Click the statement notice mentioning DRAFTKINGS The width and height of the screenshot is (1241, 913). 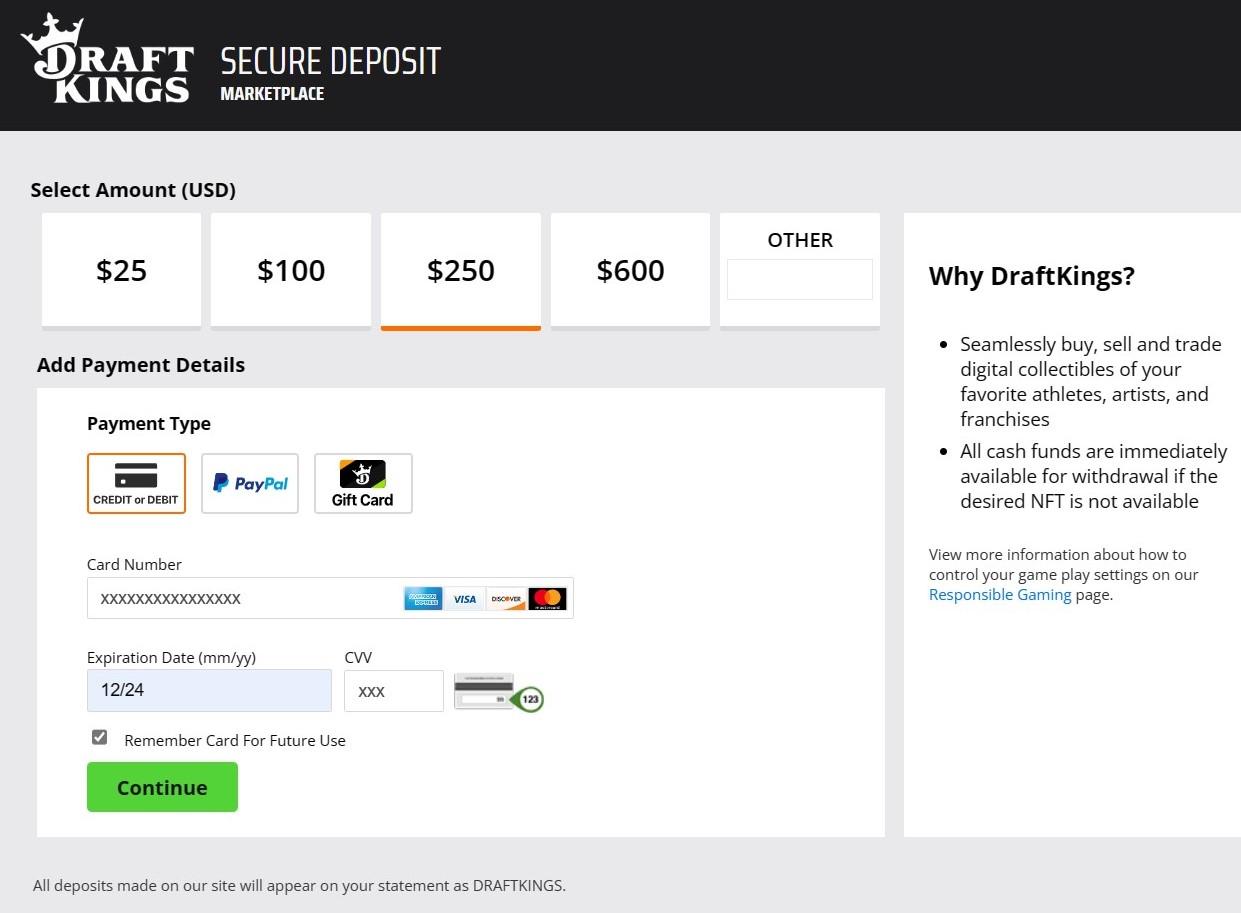[x=299, y=885]
